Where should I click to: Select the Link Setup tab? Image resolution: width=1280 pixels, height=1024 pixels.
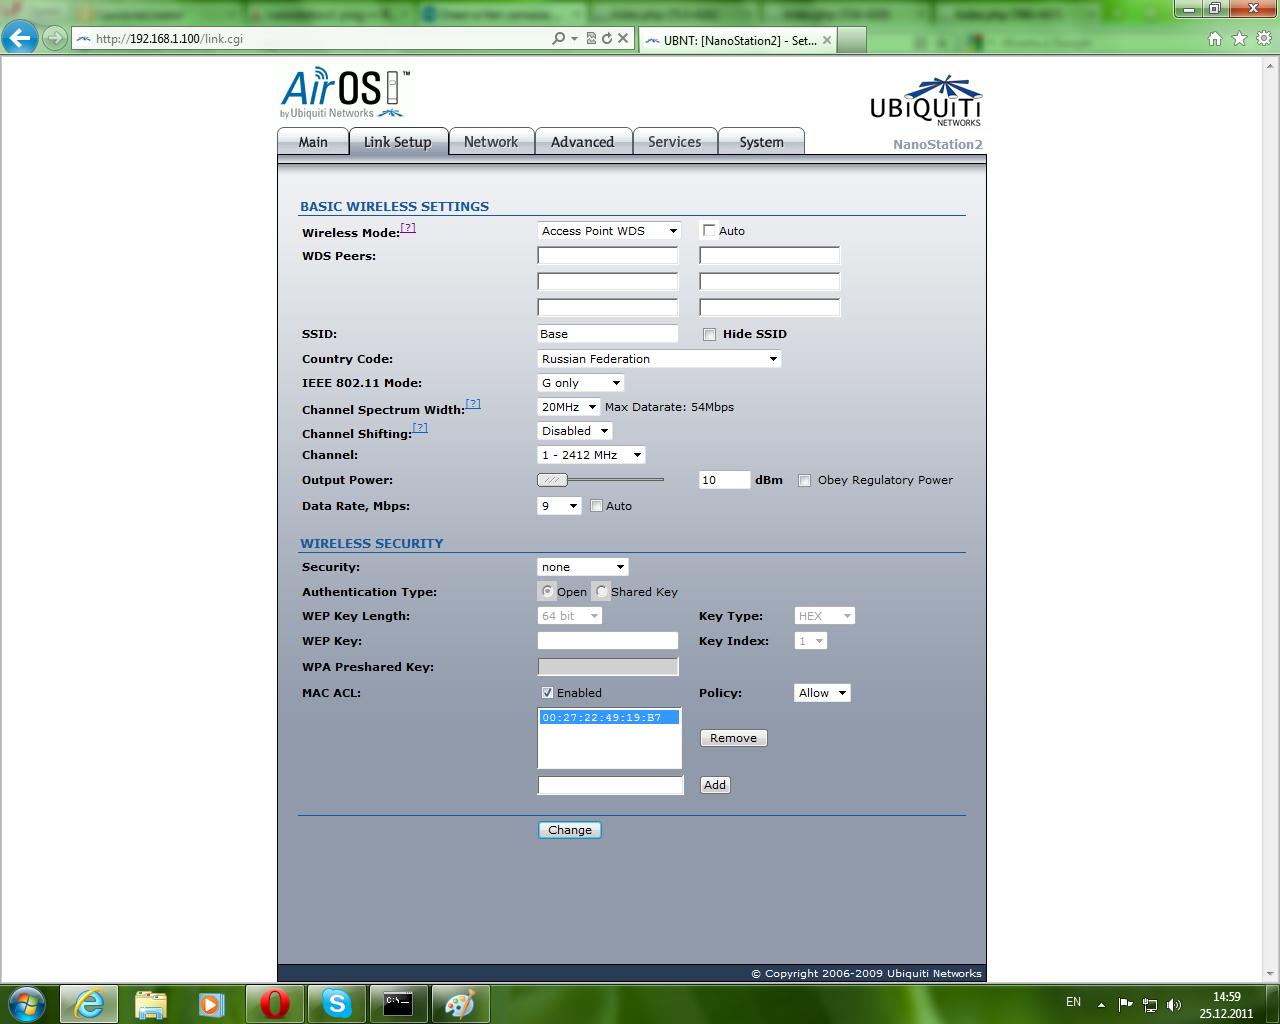[397, 142]
